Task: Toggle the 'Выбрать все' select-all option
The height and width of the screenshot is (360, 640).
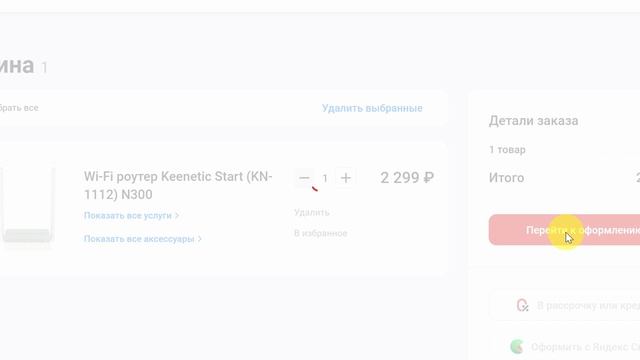Action: point(19,108)
